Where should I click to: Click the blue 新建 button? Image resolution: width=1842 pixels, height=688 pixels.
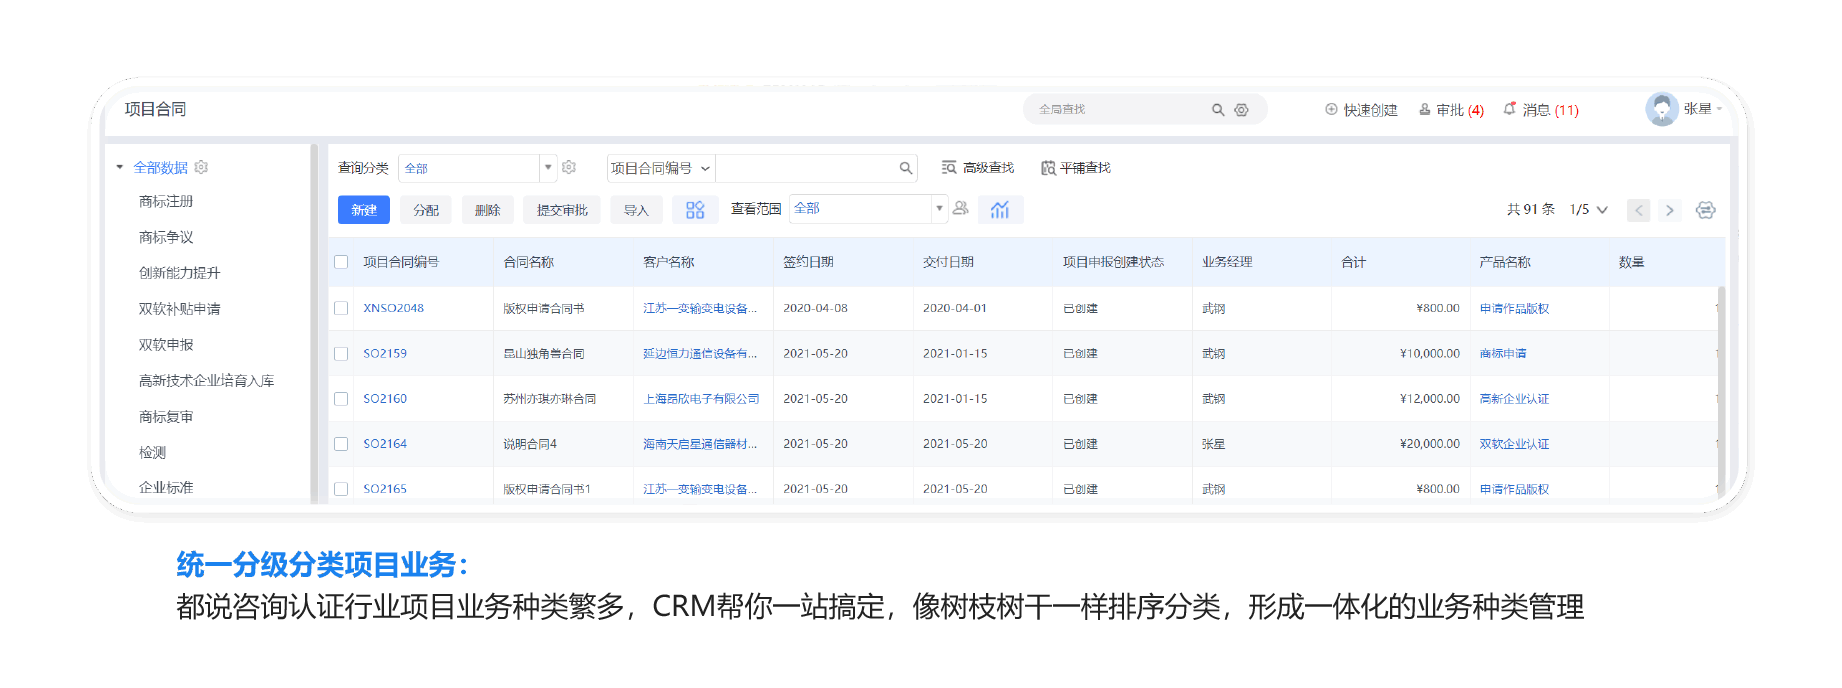(x=364, y=210)
